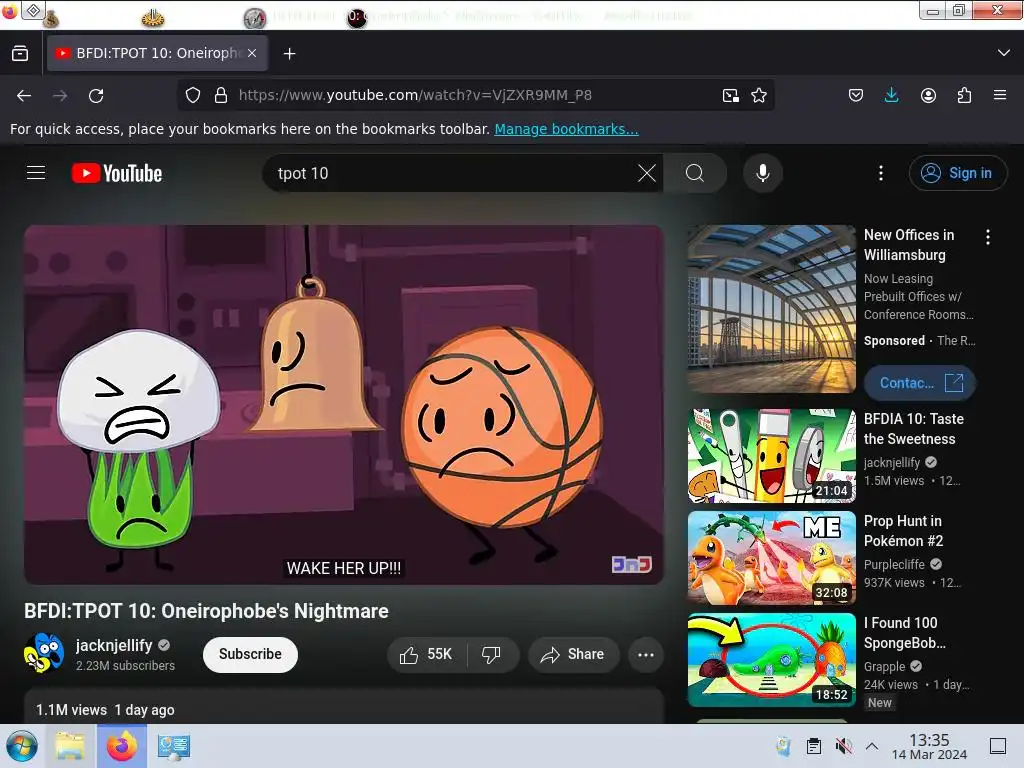Viewport: 1024px width, 768px height.
Task: Save page to Pocket
Action: (x=856, y=95)
